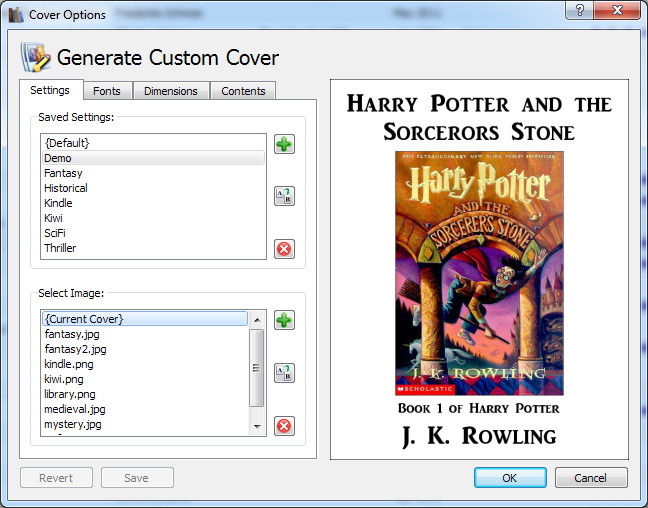The width and height of the screenshot is (648, 508).
Task: Click image list scrollbar down arrow
Action: [257, 426]
